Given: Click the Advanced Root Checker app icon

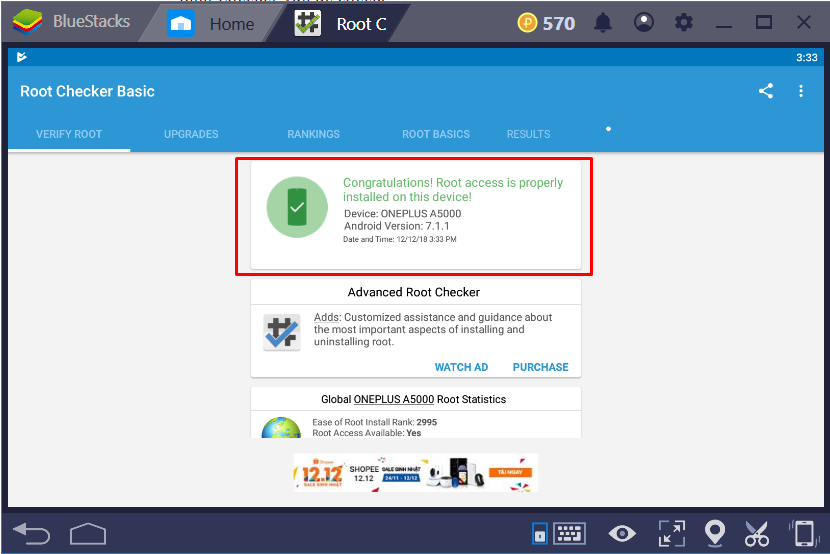Looking at the screenshot, I should click(x=282, y=333).
